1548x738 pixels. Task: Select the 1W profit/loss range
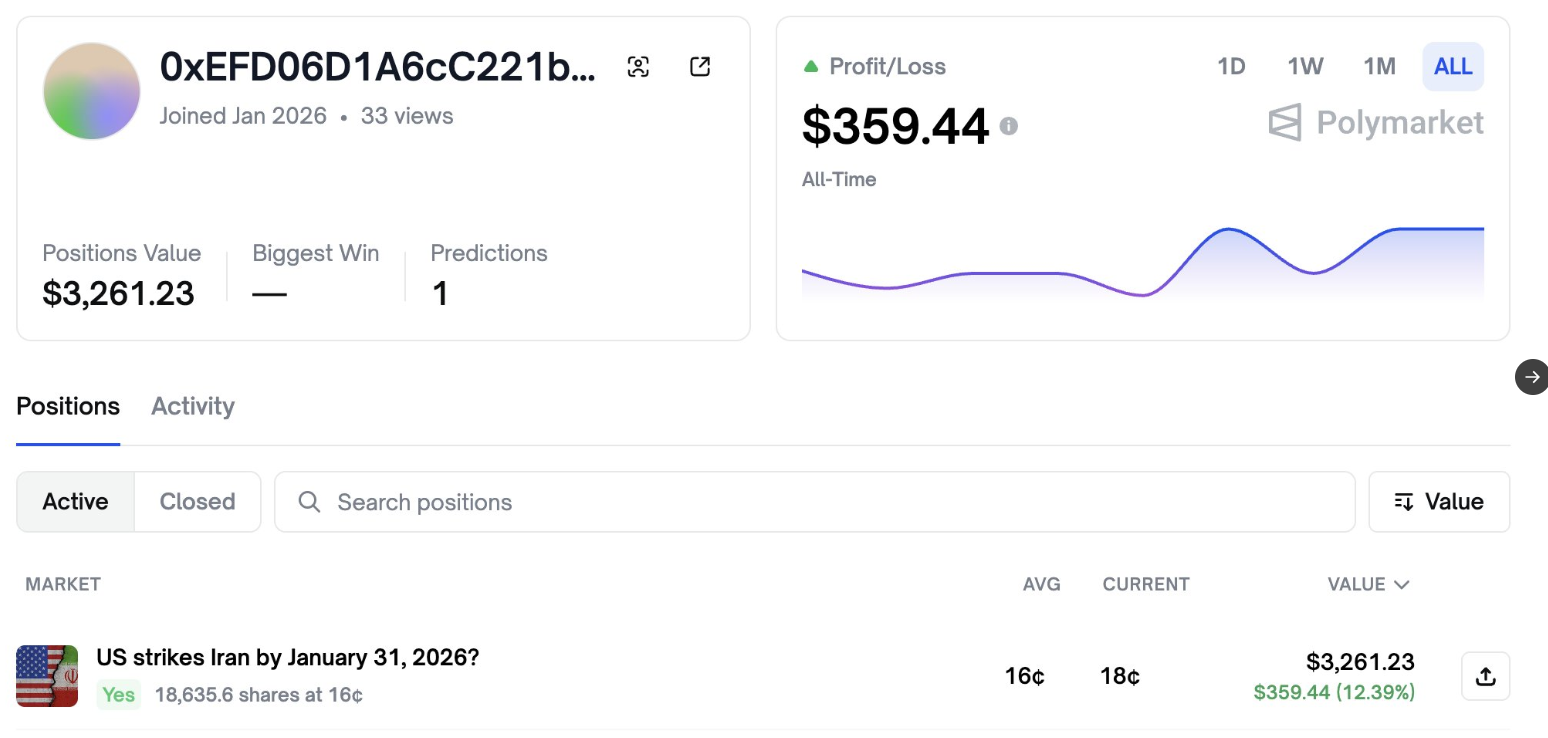click(1305, 67)
